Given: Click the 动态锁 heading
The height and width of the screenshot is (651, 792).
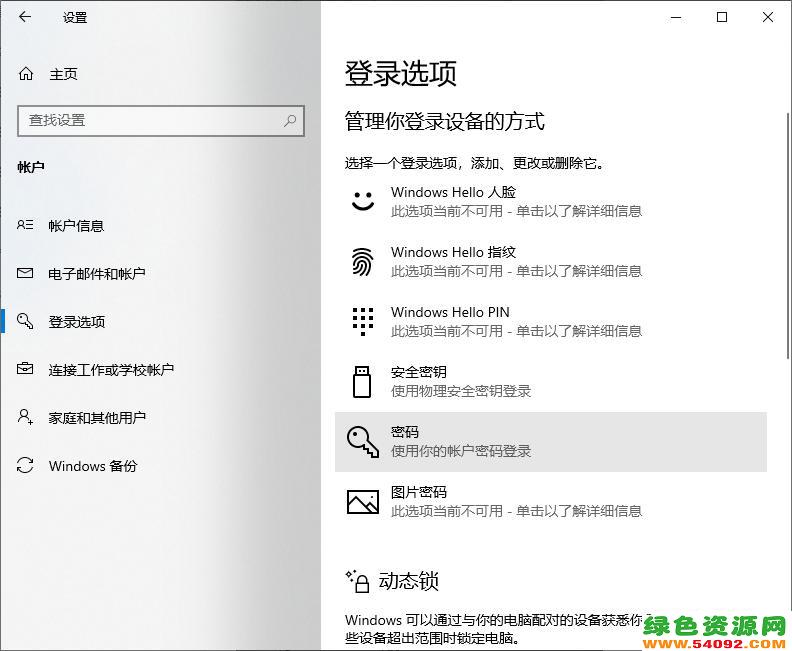Looking at the screenshot, I should click(409, 581).
